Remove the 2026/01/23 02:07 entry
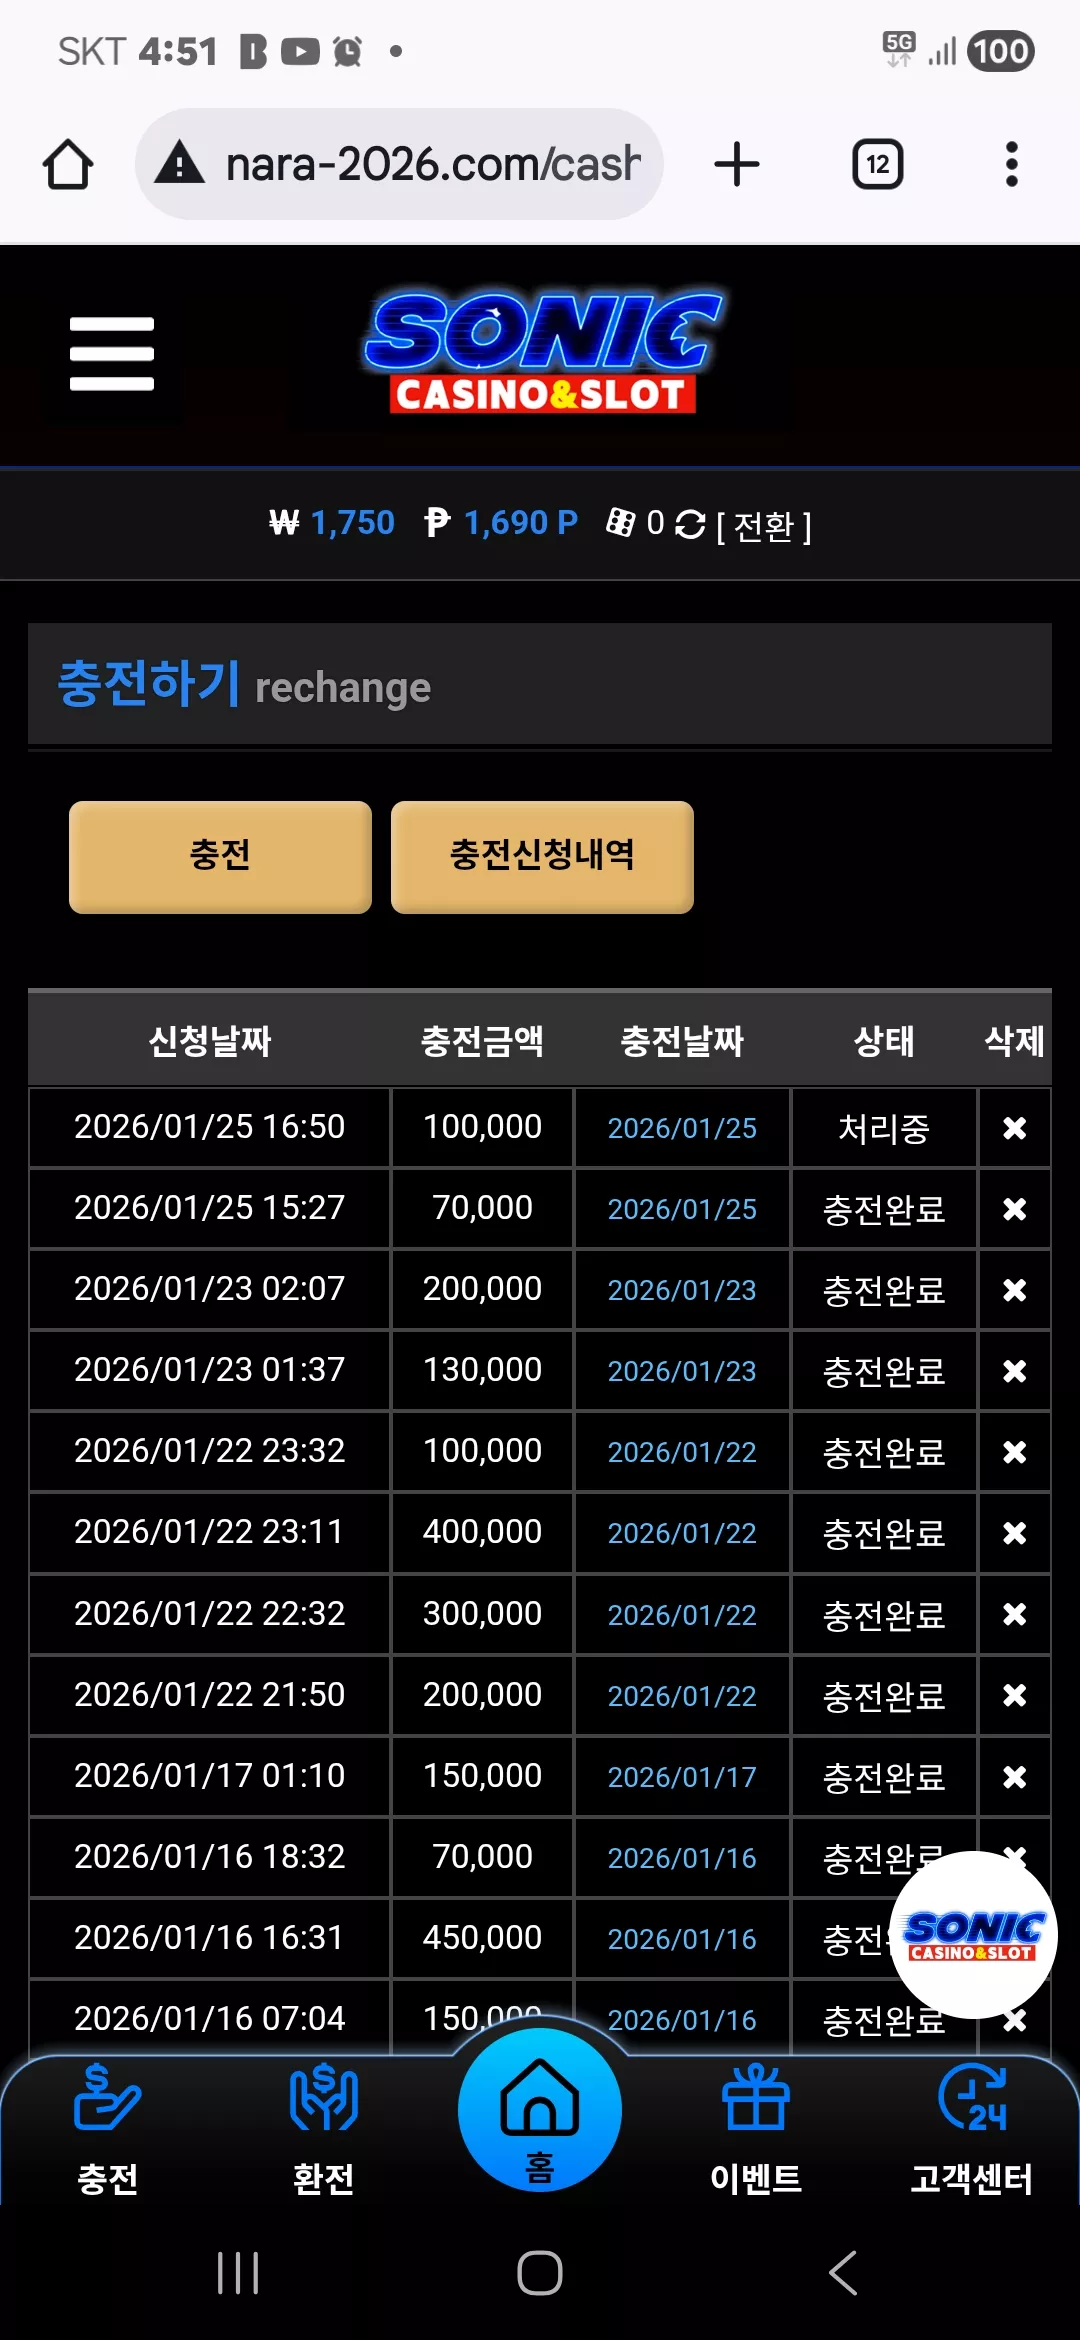This screenshot has height=2340, width=1080. pyautogui.click(x=1014, y=1290)
